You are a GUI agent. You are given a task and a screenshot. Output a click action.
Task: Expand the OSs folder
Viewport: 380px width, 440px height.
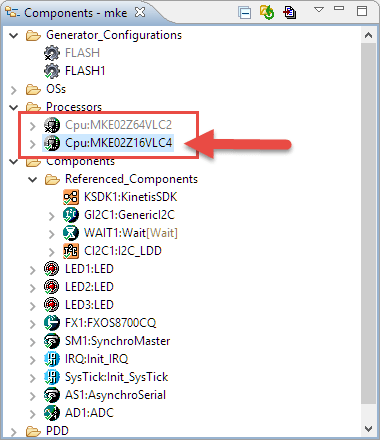(x=14, y=90)
